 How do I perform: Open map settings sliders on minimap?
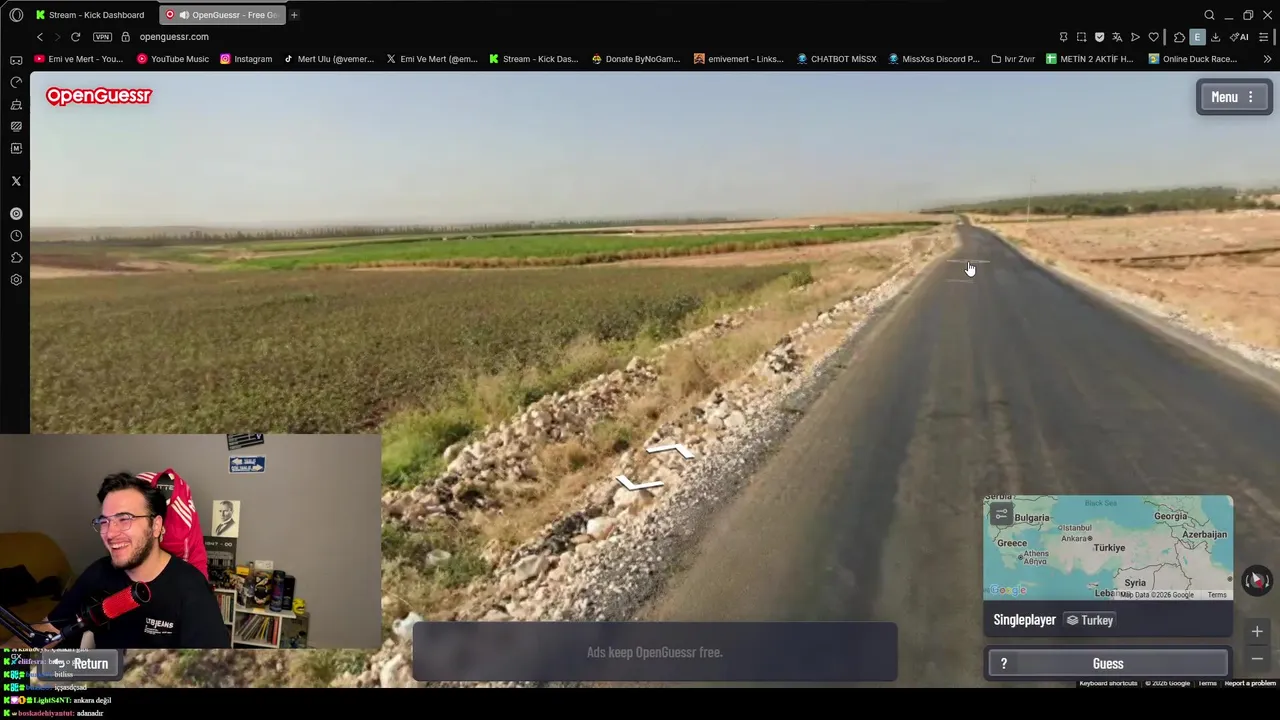point(1001,514)
